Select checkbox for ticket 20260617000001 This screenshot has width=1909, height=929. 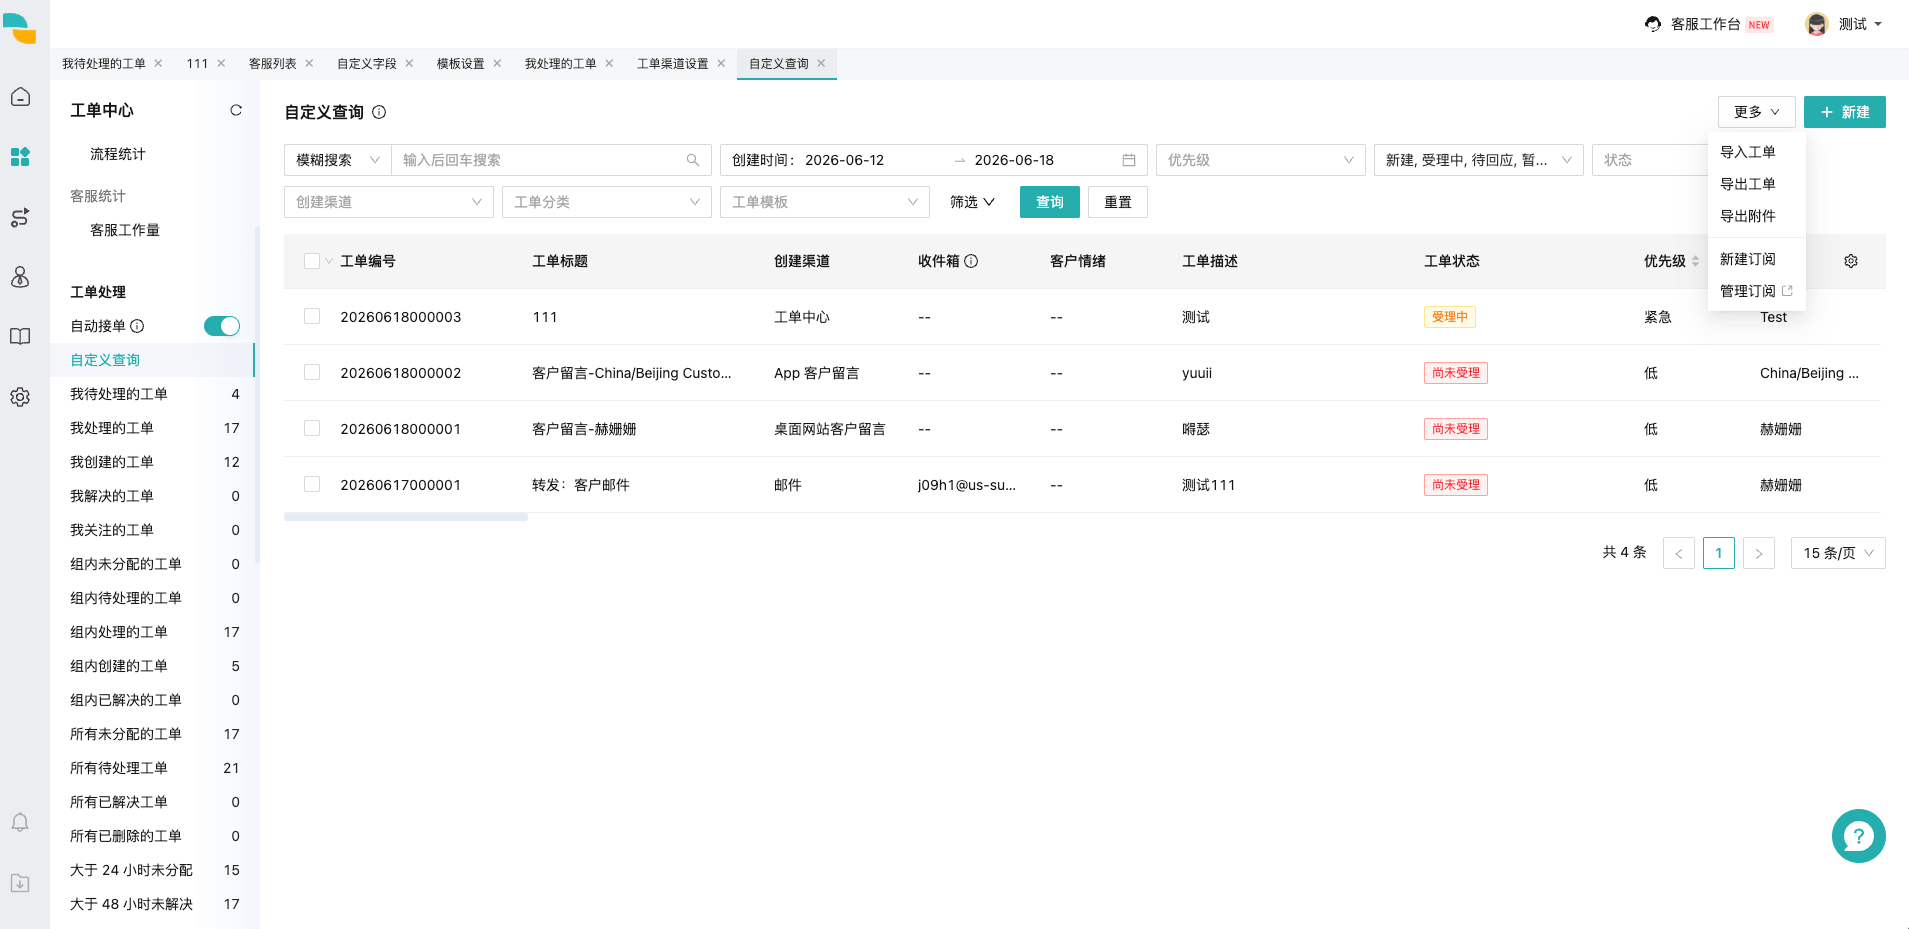pyautogui.click(x=312, y=485)
